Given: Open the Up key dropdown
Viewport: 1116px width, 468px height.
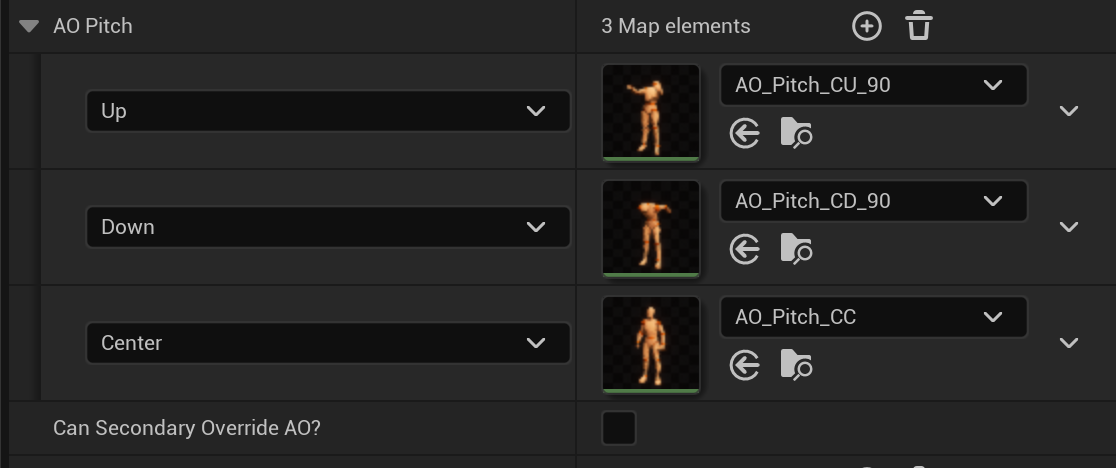Looking at the screenshot, I should point(328,111).
